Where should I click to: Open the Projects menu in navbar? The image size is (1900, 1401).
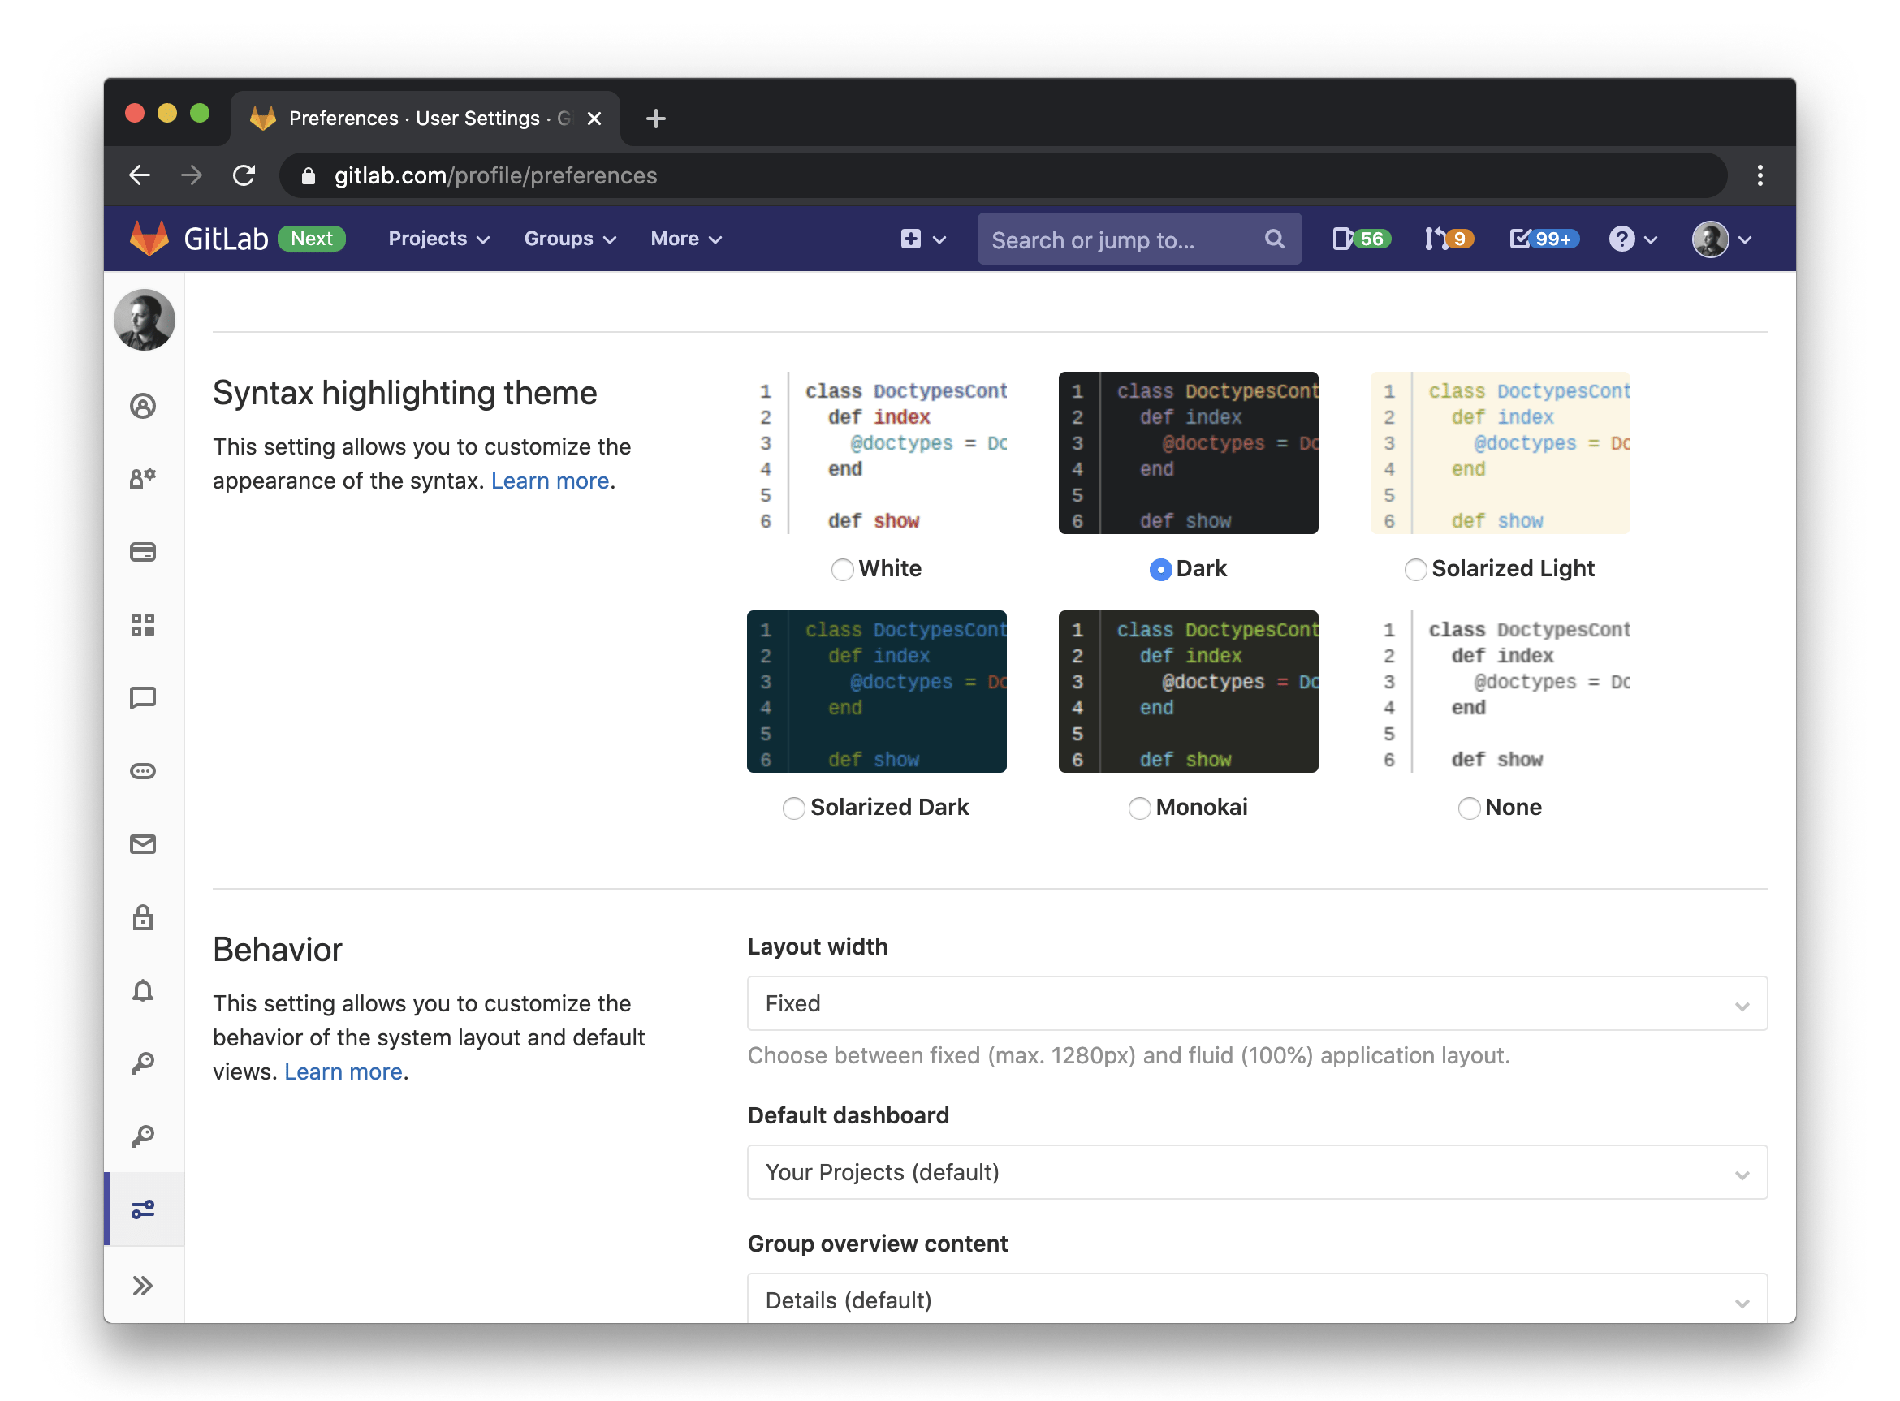pyautogui.click(x=438, y=239)
